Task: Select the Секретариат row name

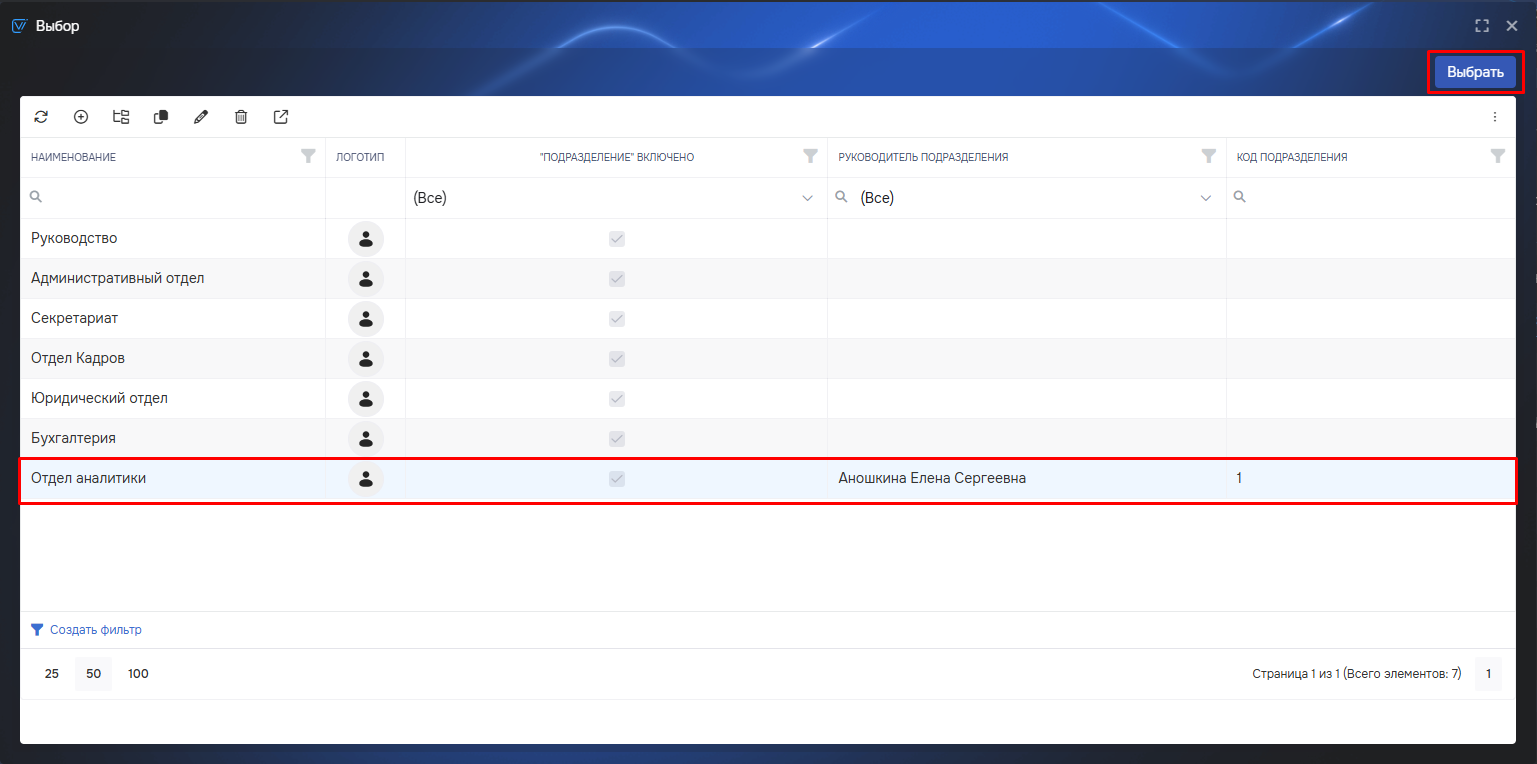Action: (x=75, y=318)
